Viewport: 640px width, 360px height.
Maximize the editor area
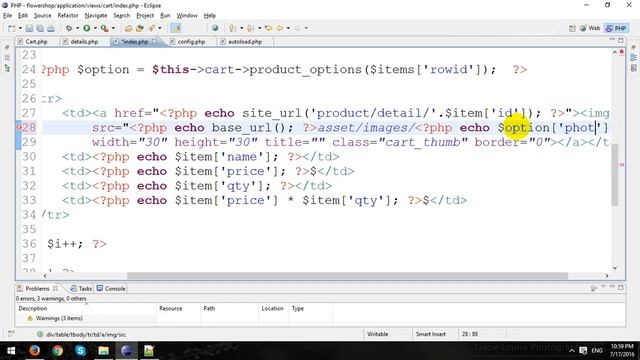tap(621, 40)
